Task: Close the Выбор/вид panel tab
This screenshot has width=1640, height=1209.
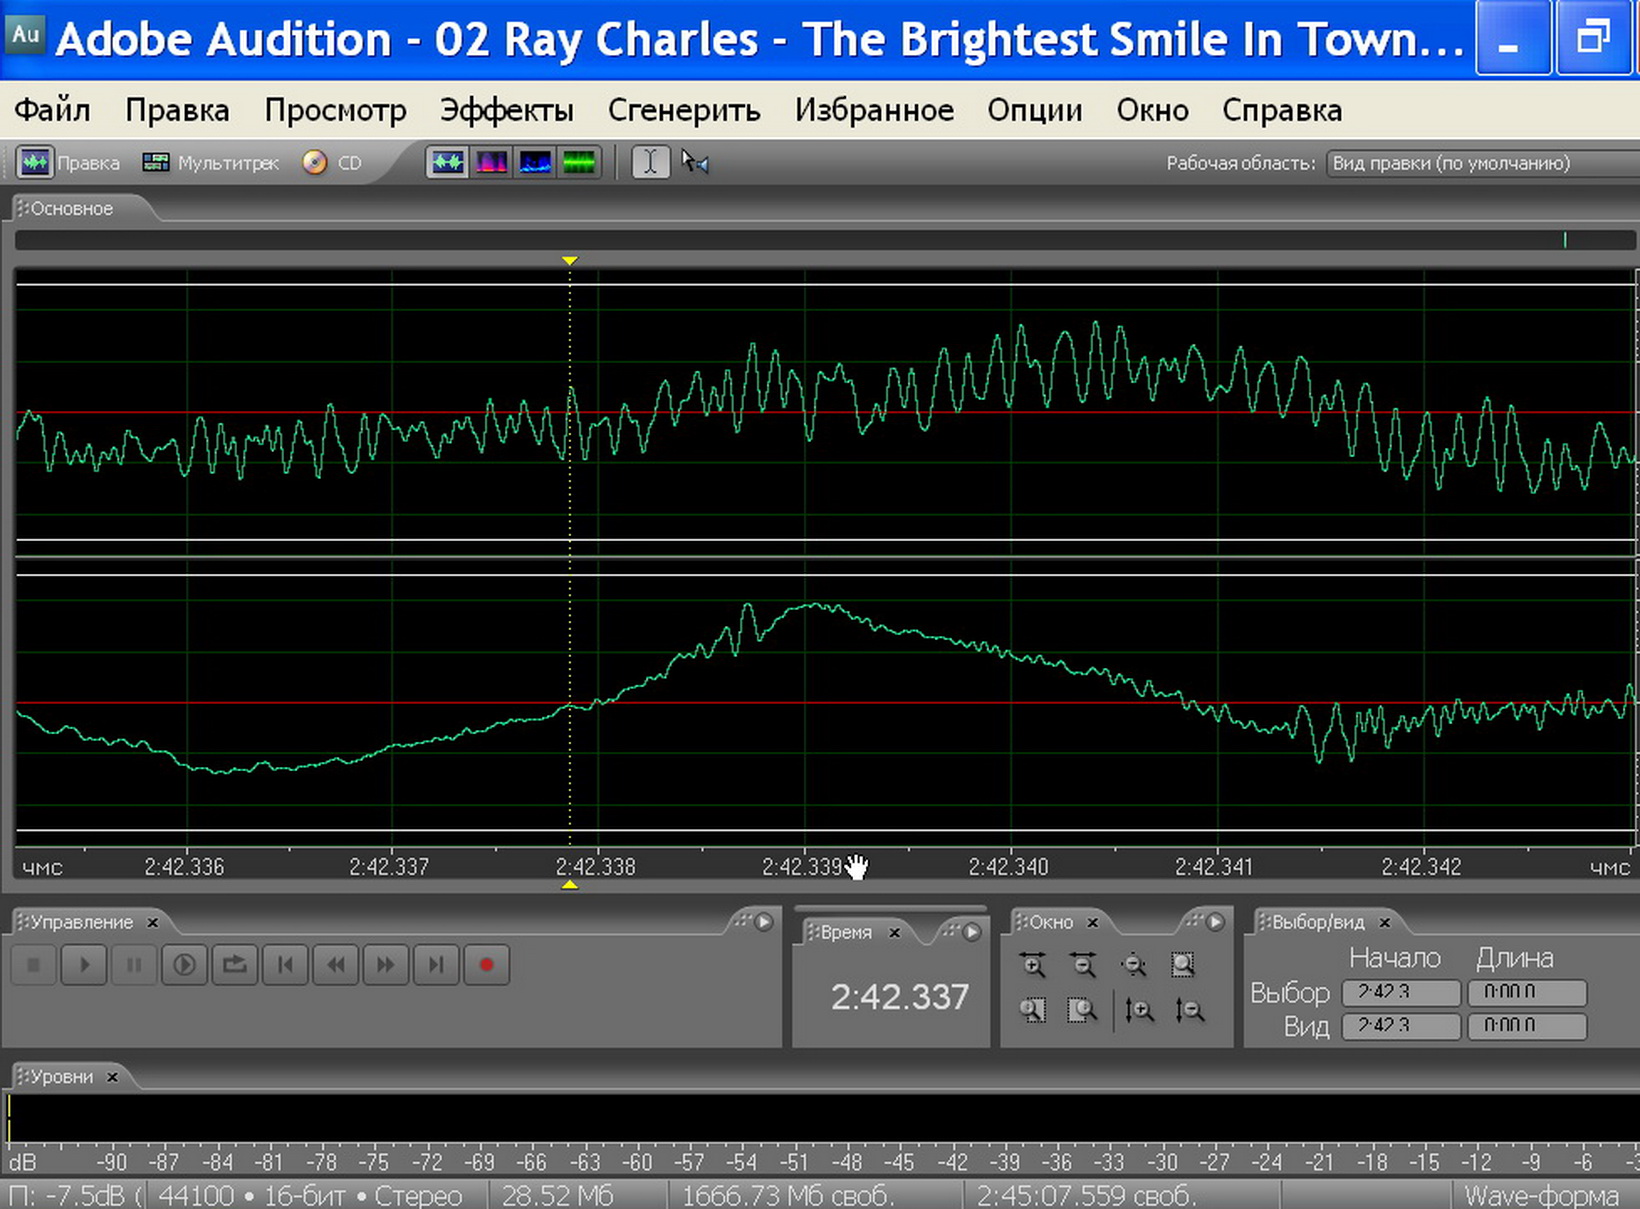Action: pos(1385,922)
